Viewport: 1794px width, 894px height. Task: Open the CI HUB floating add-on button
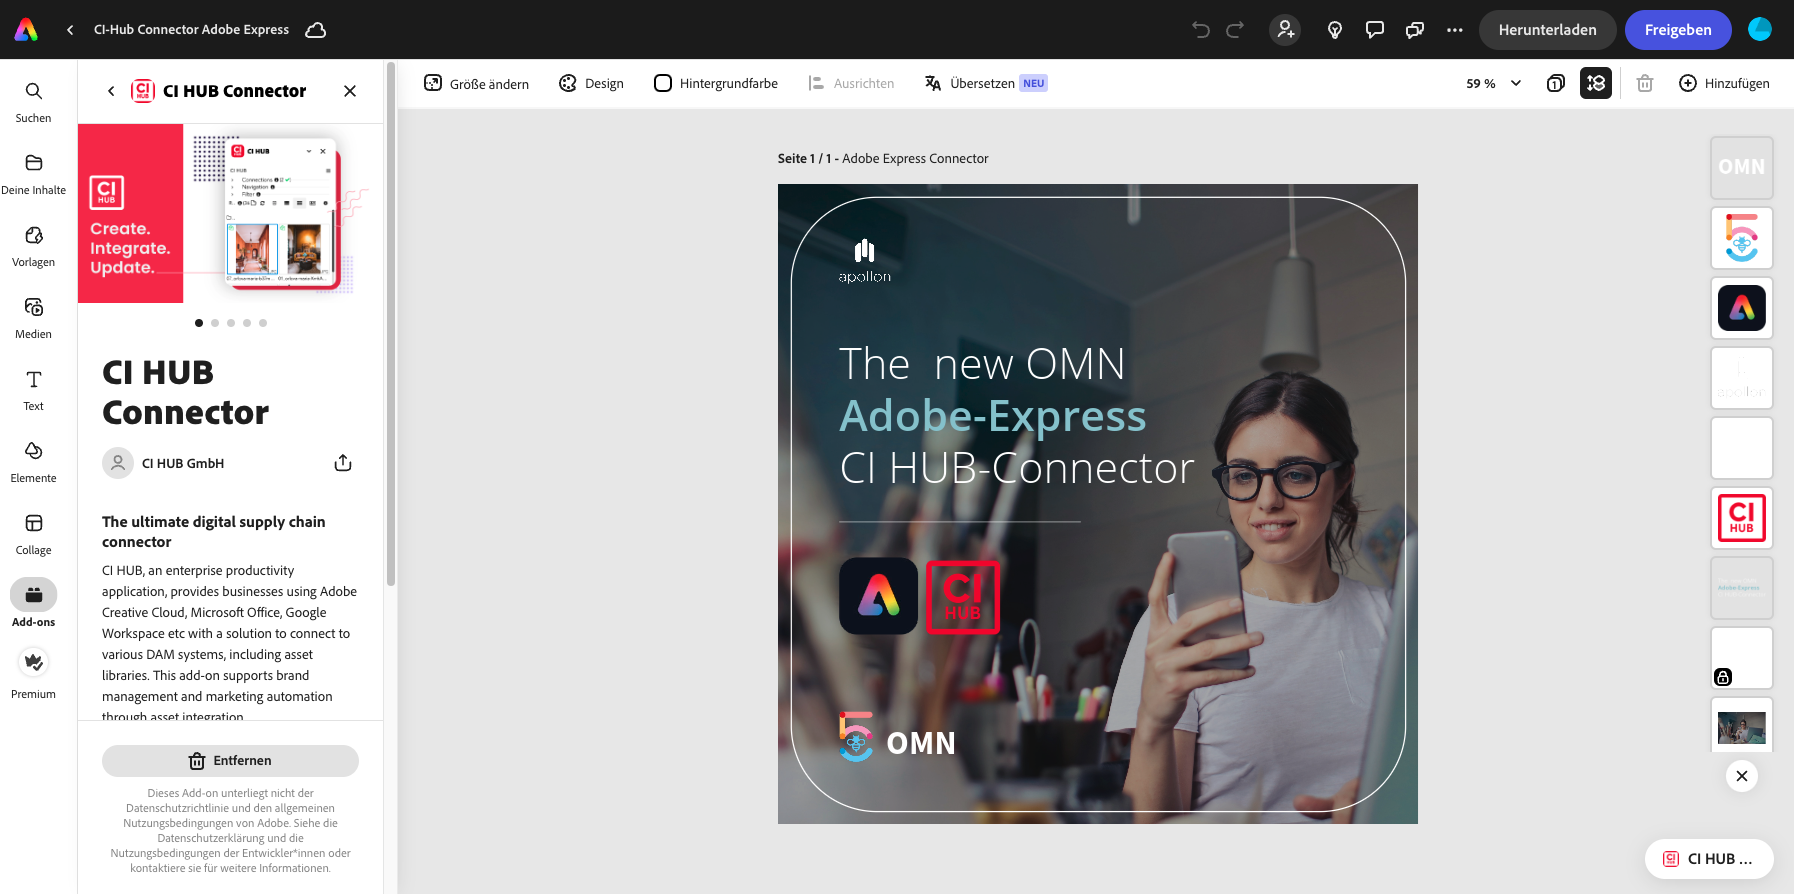pyautogui.click(x=1709, y=859)
